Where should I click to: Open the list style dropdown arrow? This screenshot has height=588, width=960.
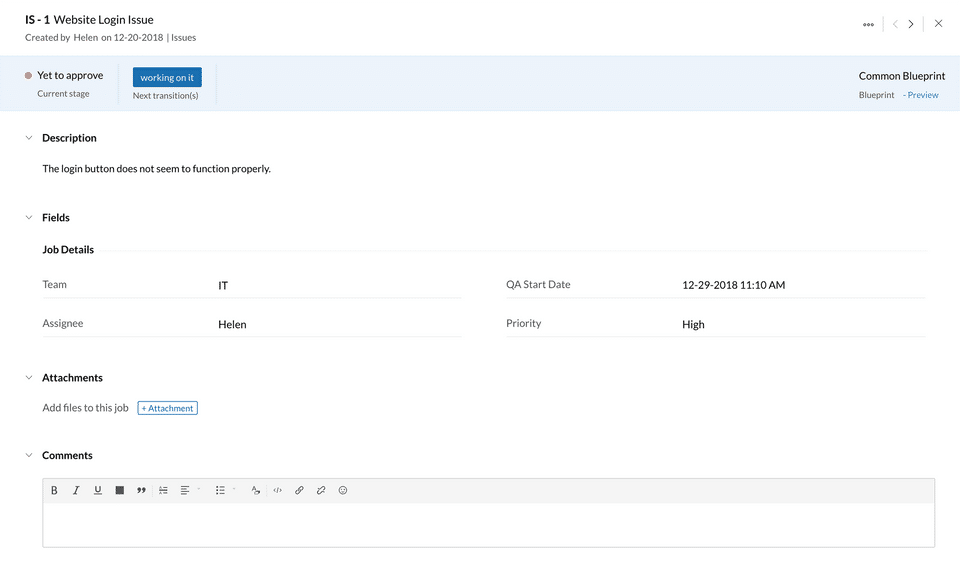coord(234,489)
